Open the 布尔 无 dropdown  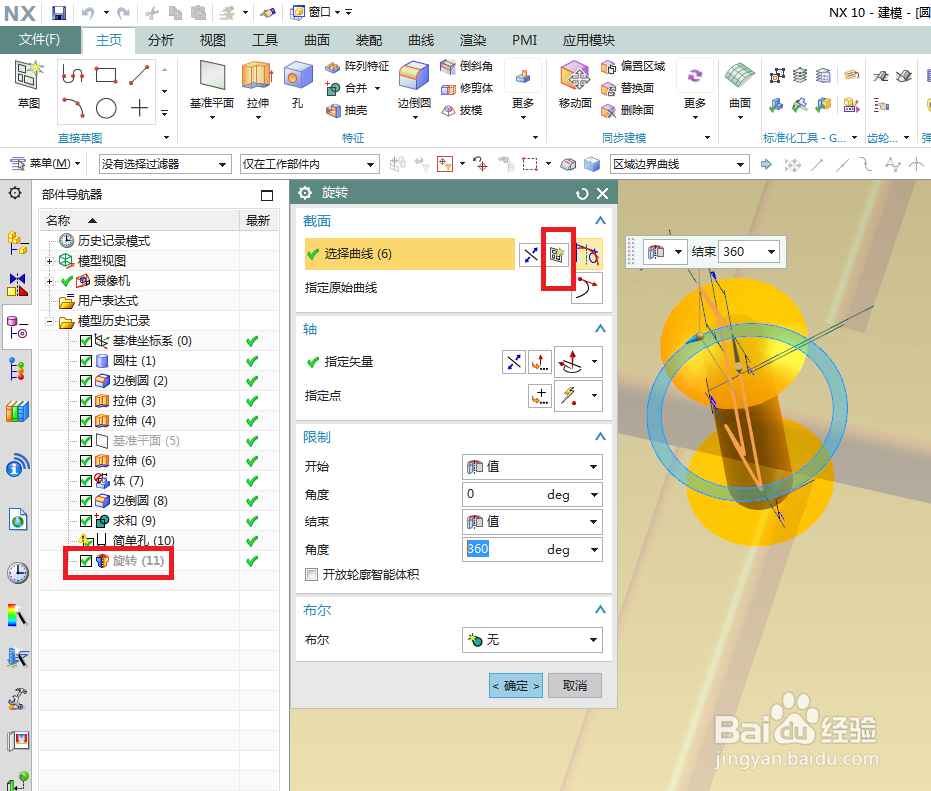(x=532, y=640)
